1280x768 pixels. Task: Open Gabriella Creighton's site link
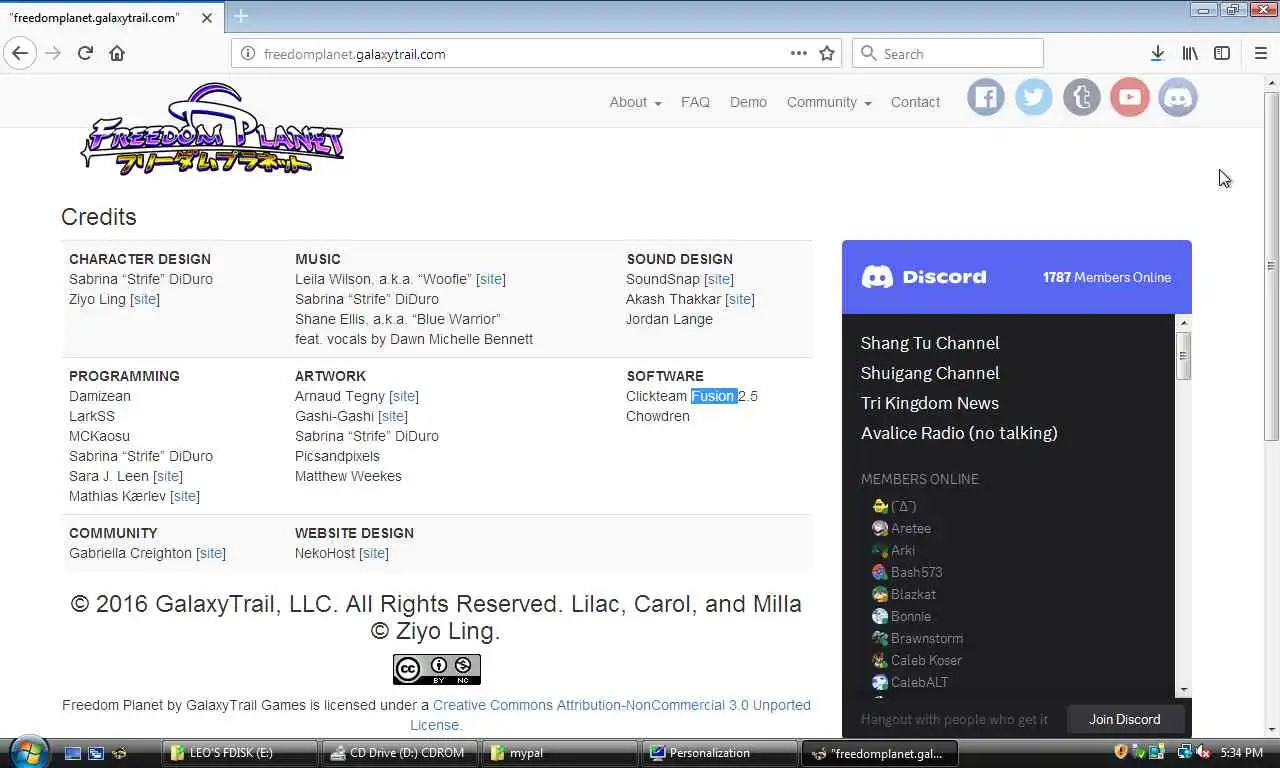(x=211, y=553)
